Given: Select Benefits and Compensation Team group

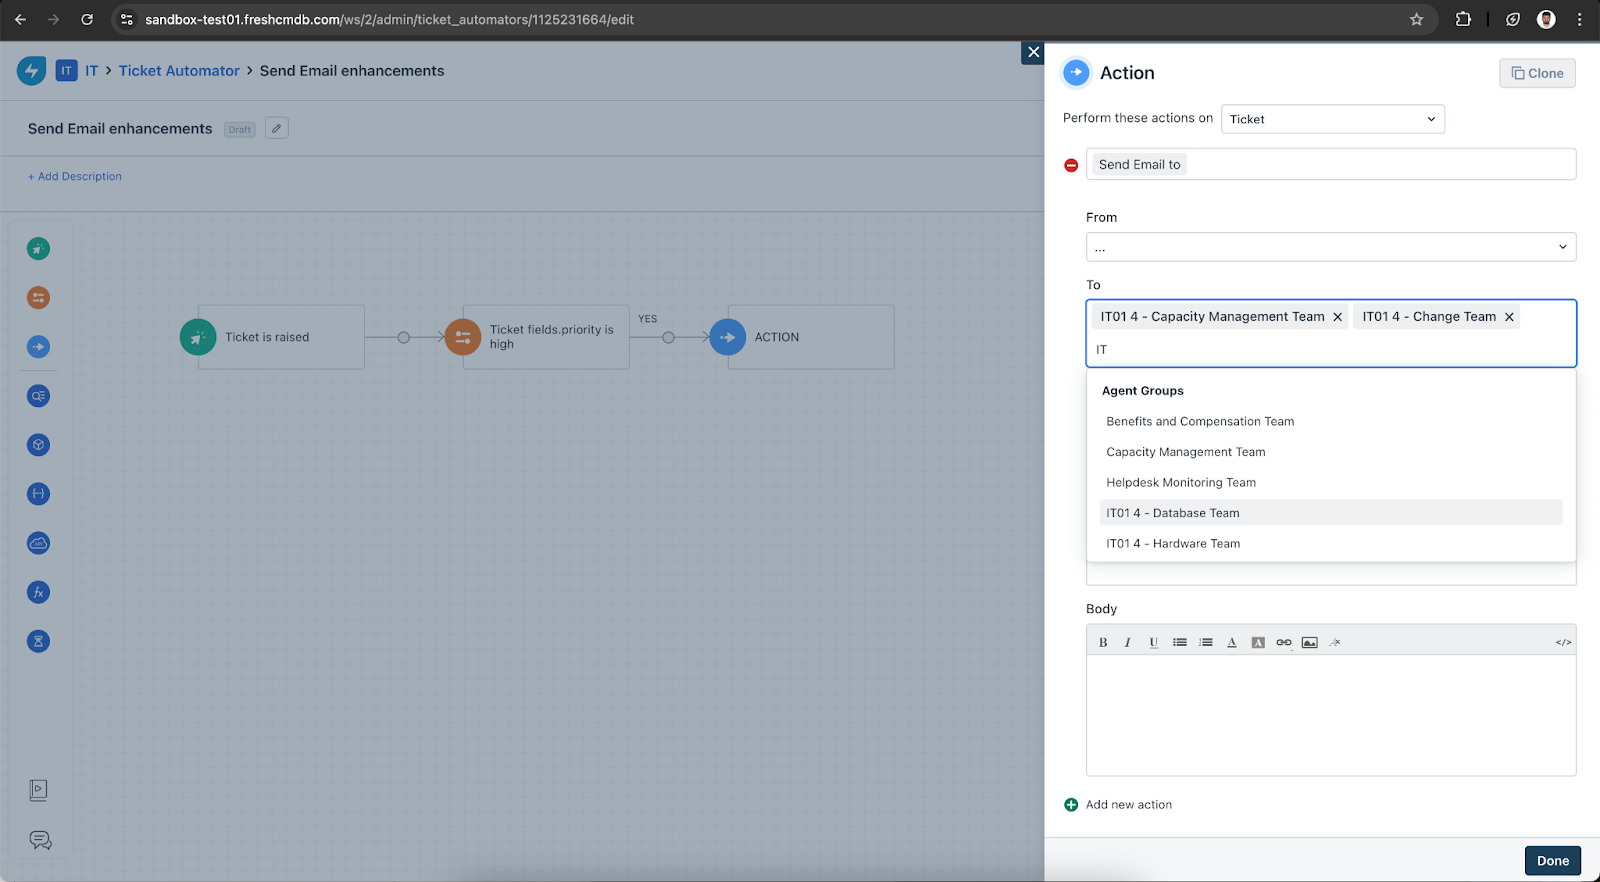Looking at the screenshot, I should pos(1331,422).
